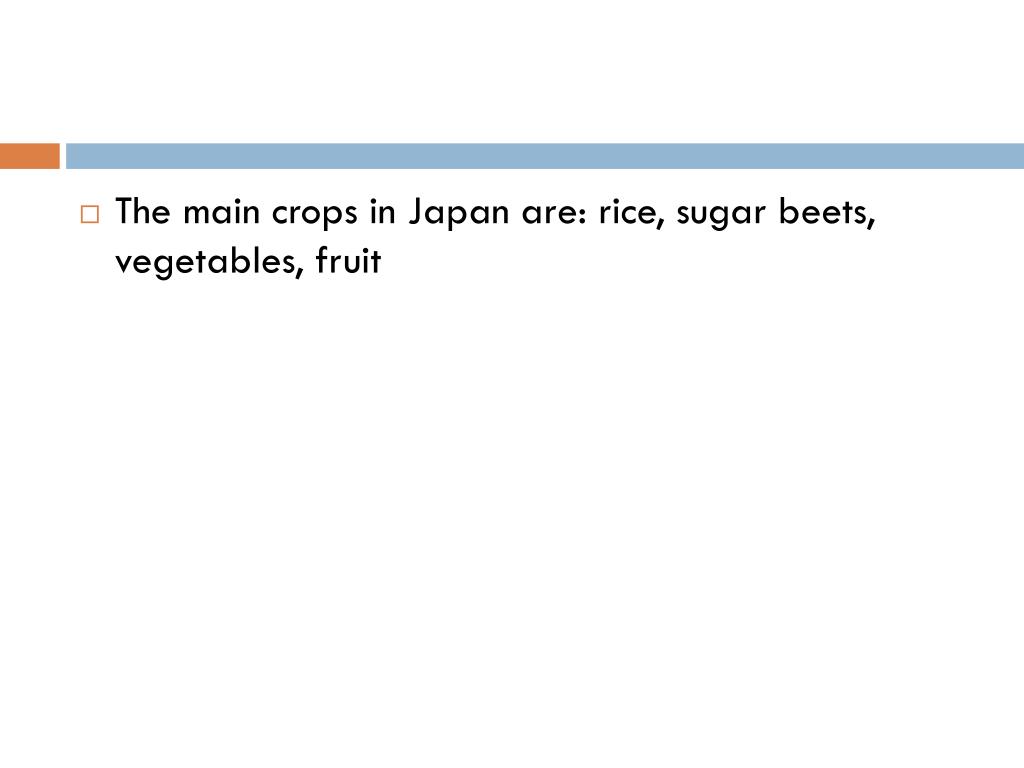Click the word "The" in the bullet

(x=143, y=212)
